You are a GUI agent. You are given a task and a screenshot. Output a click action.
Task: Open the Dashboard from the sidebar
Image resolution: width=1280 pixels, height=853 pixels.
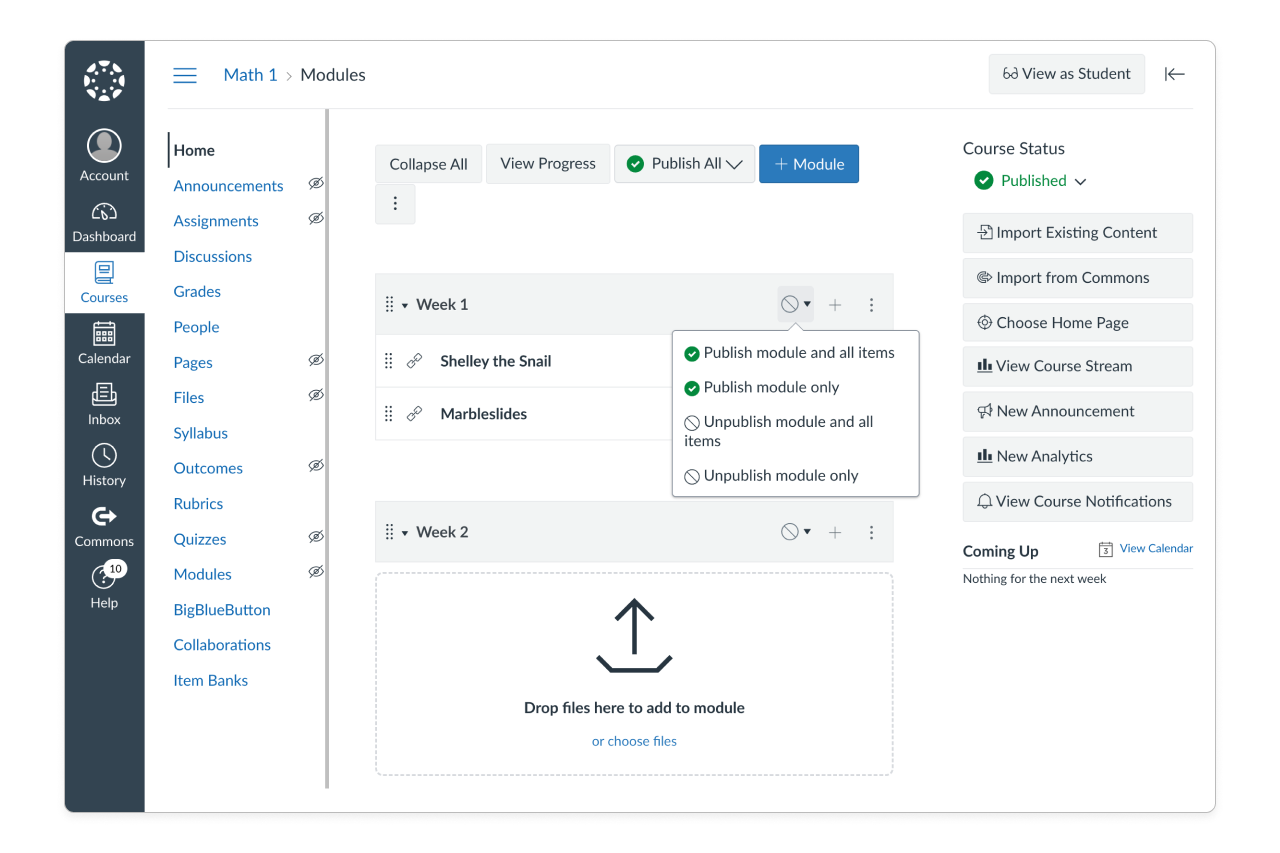click(104, 221)
